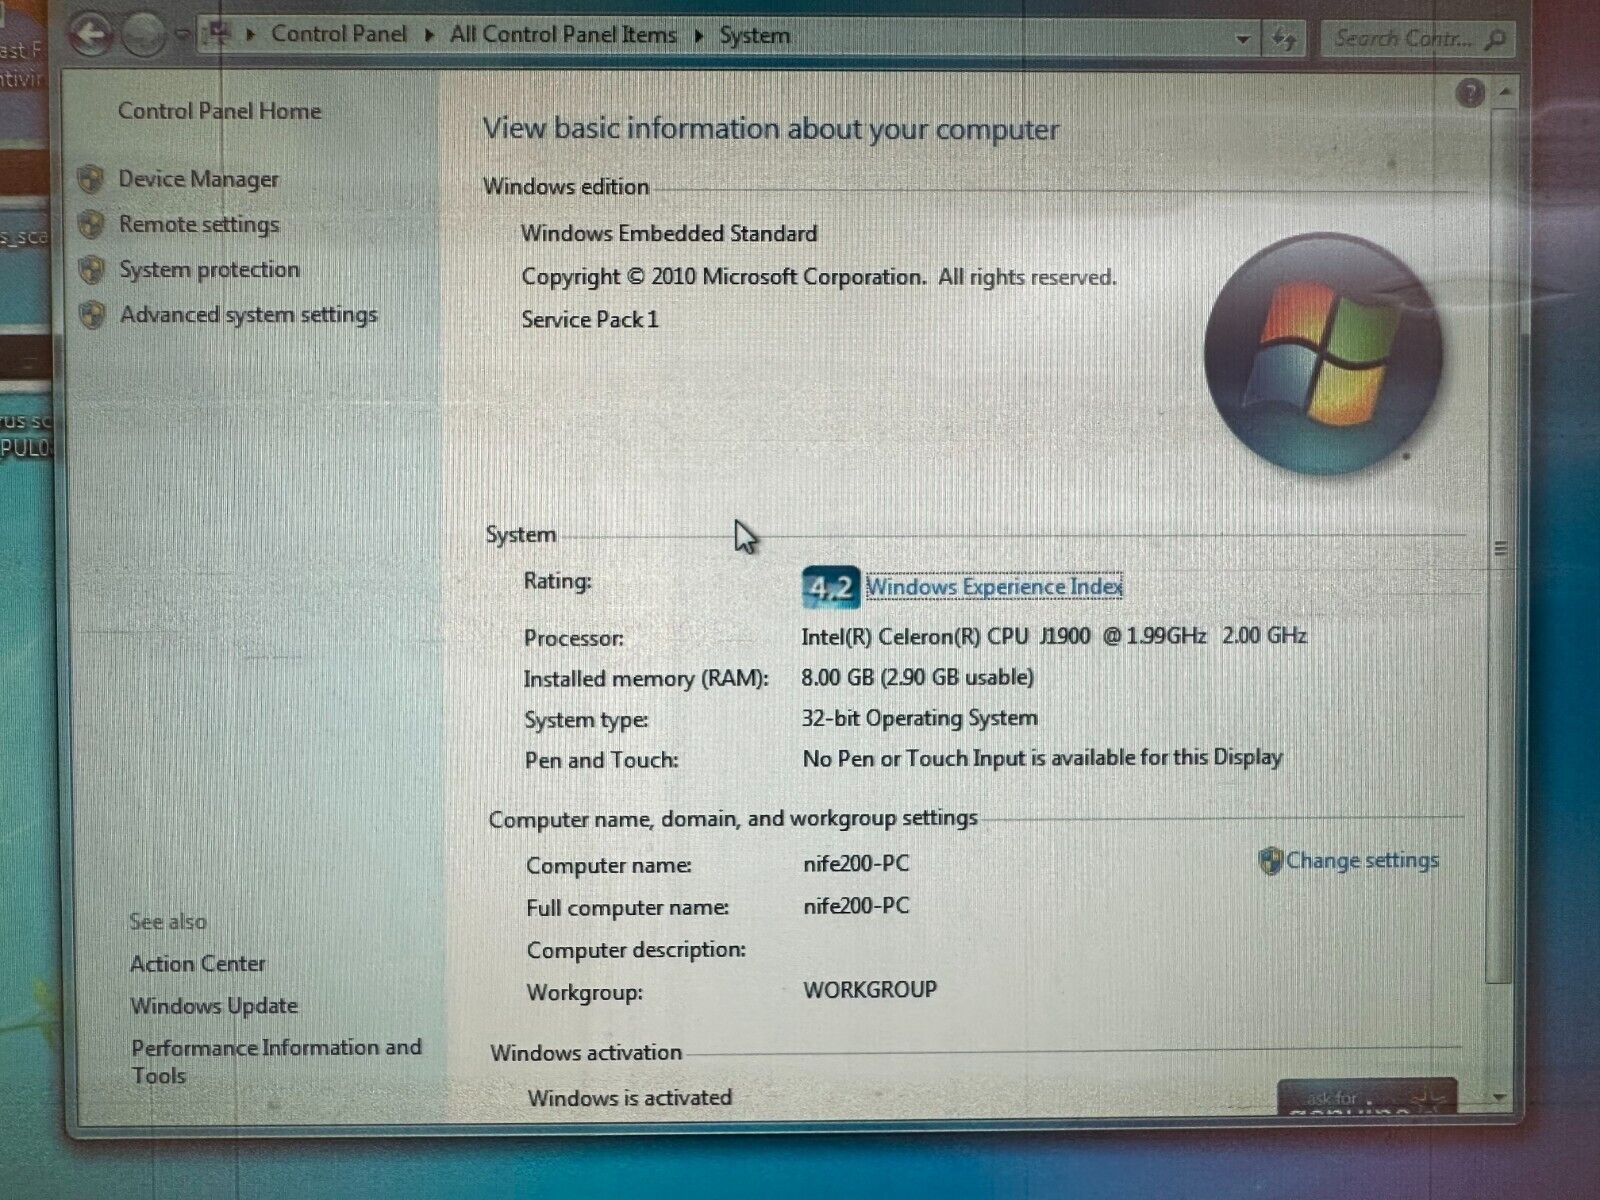The width and height of the screenshot is (1600, 1200).
Task: Click the magnifier search icon
Action: point(1495,41)
